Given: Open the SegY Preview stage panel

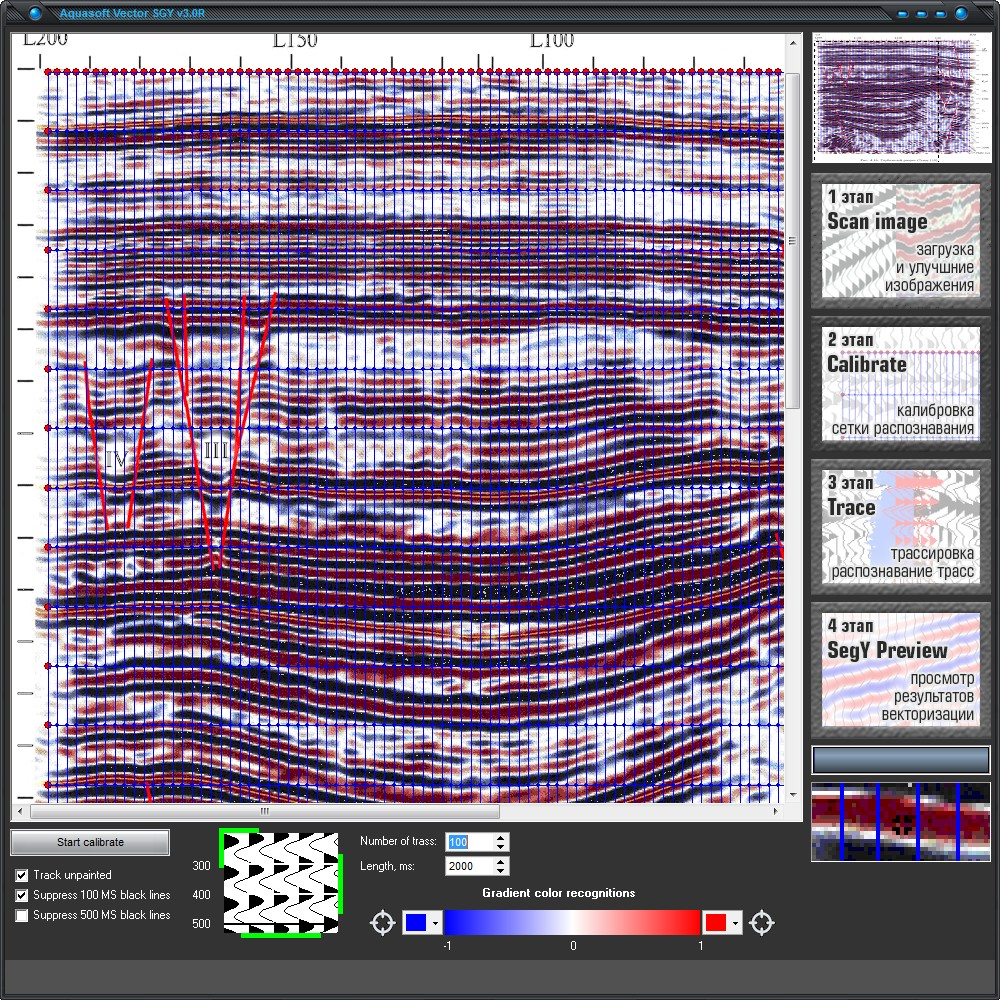Looking at the screenshot, I should point(901,669).
